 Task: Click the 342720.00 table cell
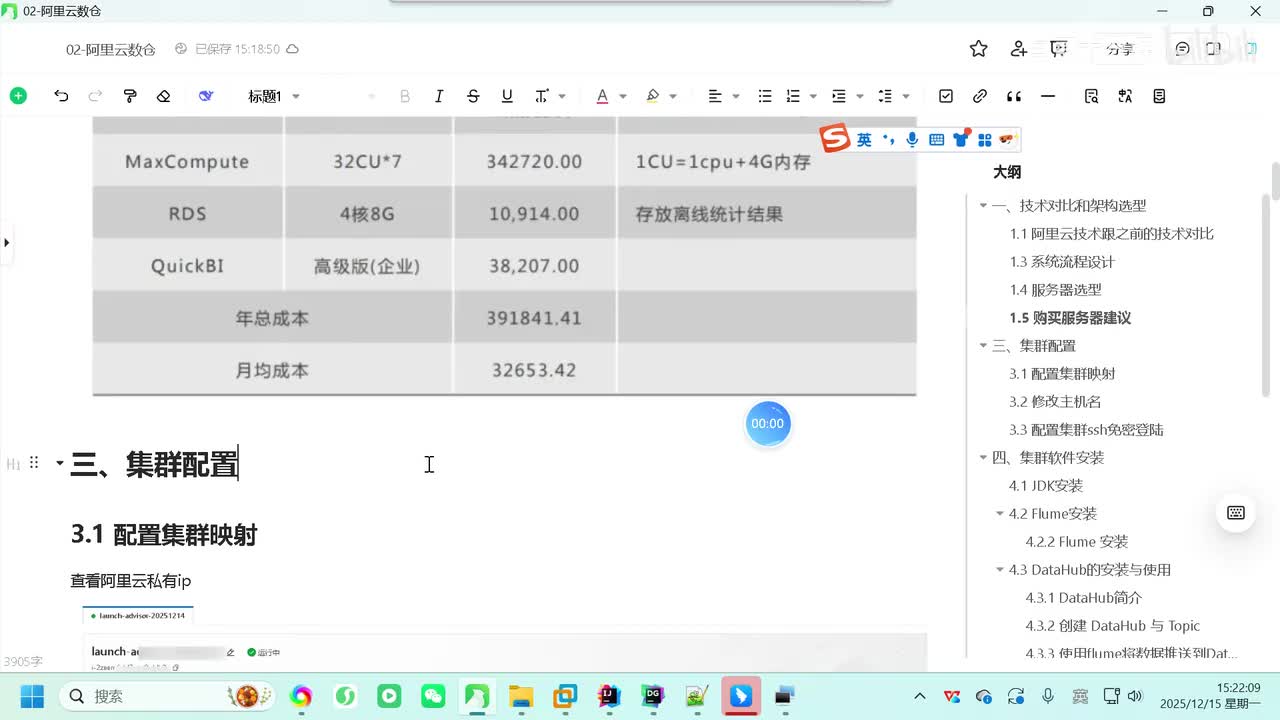tap(535, 161)
